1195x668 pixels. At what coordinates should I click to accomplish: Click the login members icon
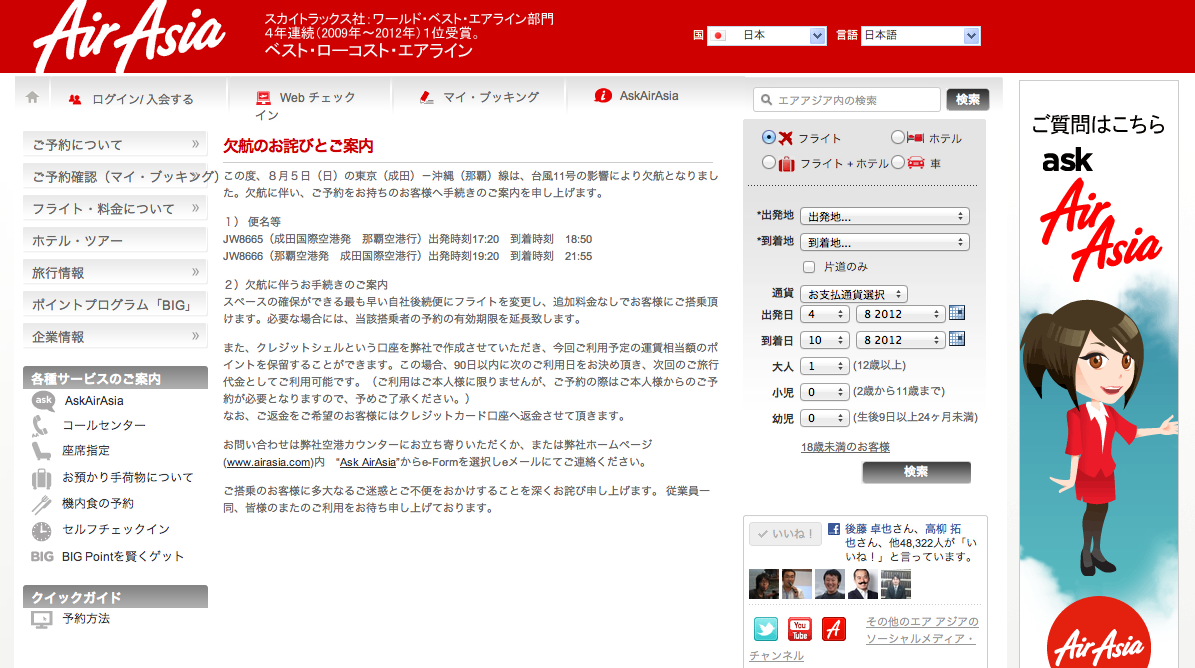click(75, 99)
